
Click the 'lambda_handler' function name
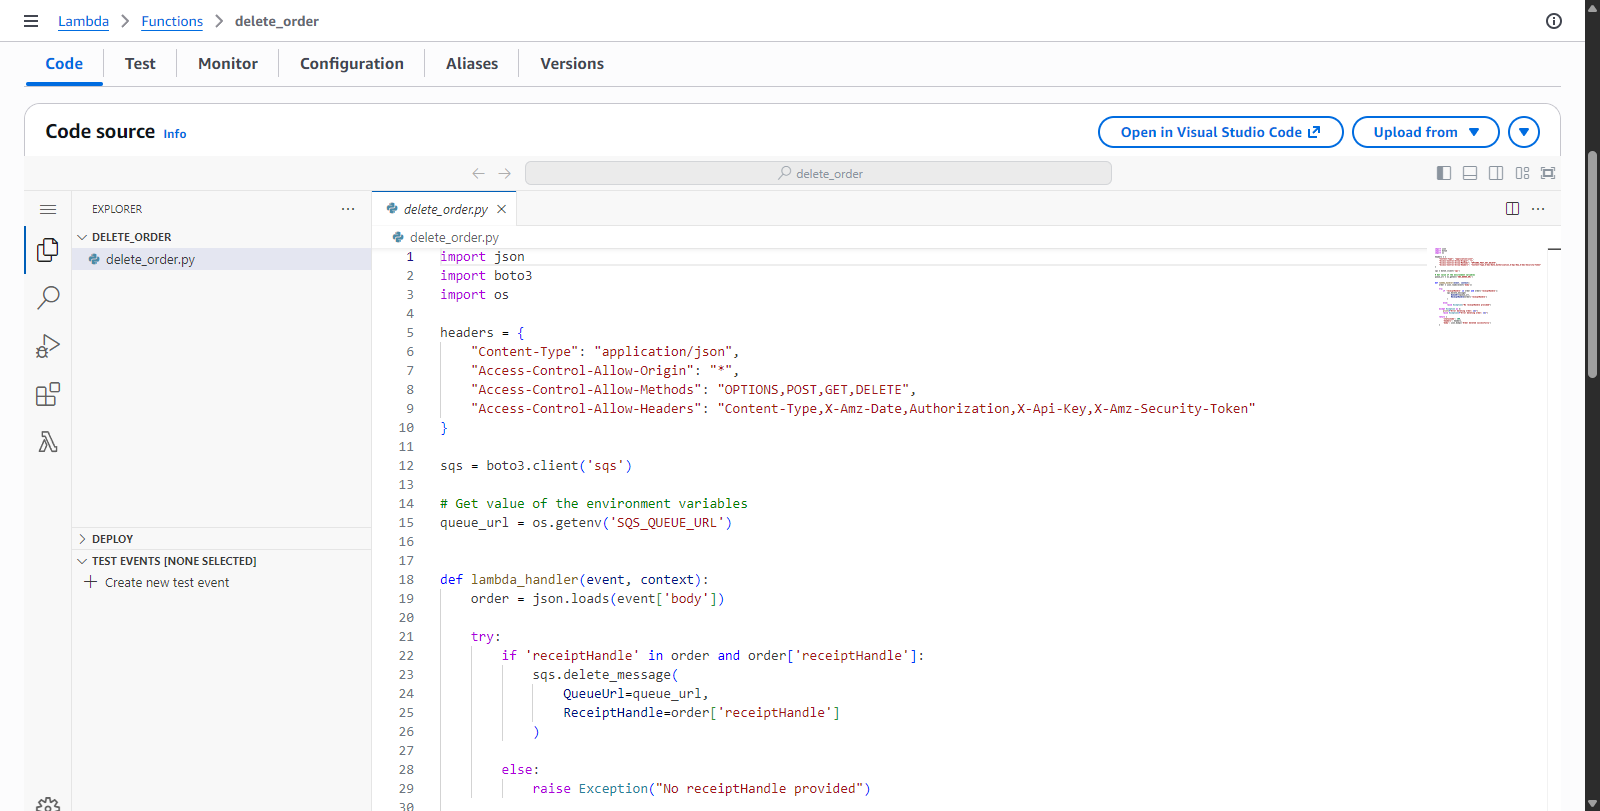click(525, 580)
